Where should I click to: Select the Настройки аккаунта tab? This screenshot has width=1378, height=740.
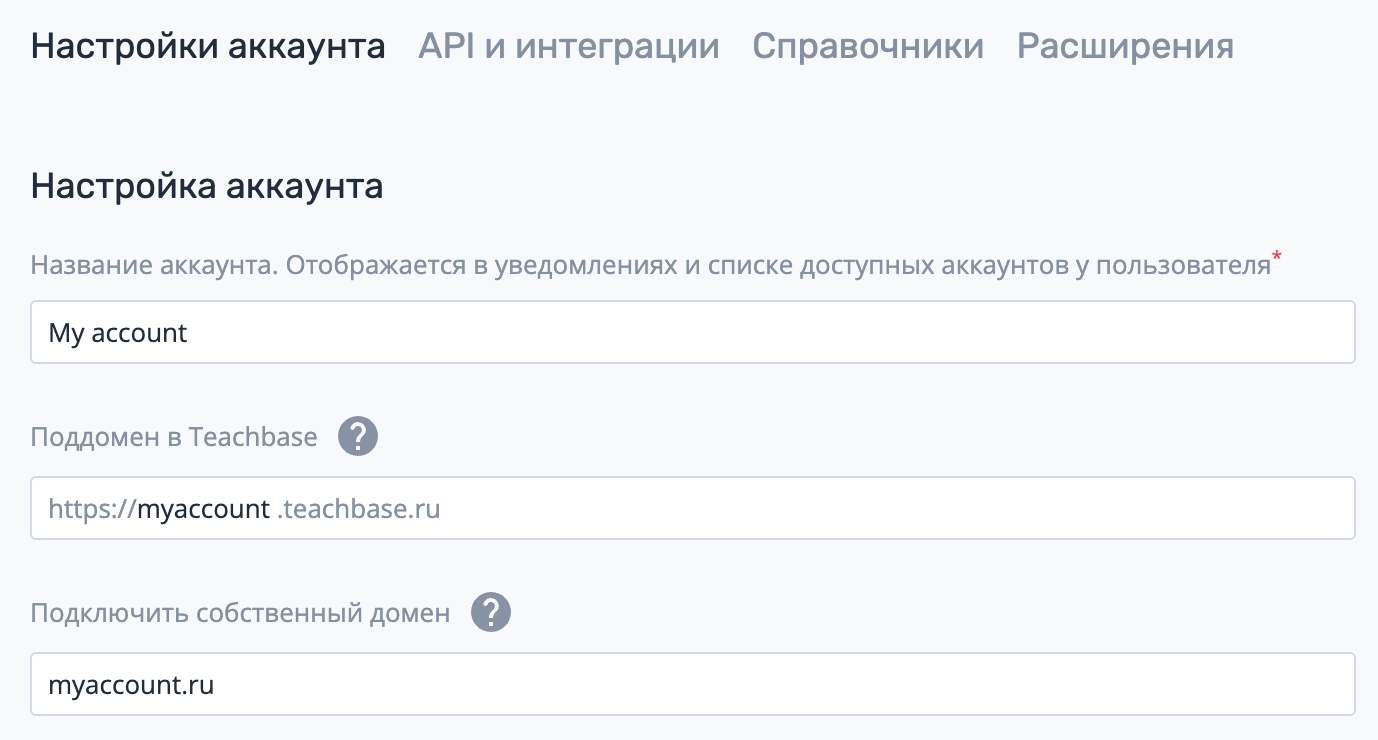click(208, 46)
